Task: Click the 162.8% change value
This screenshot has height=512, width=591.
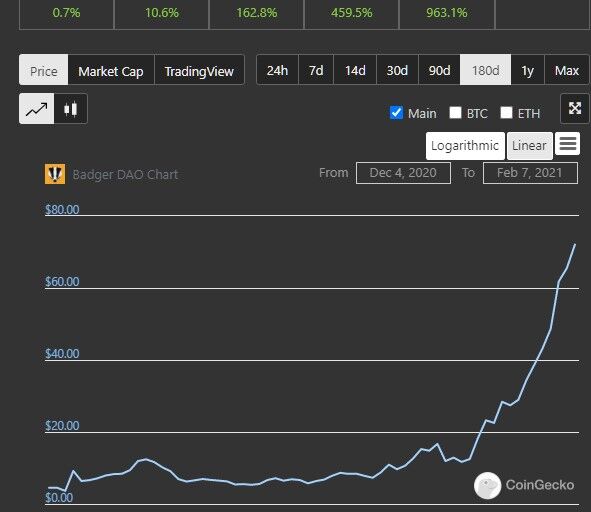Action: point(257,13)
